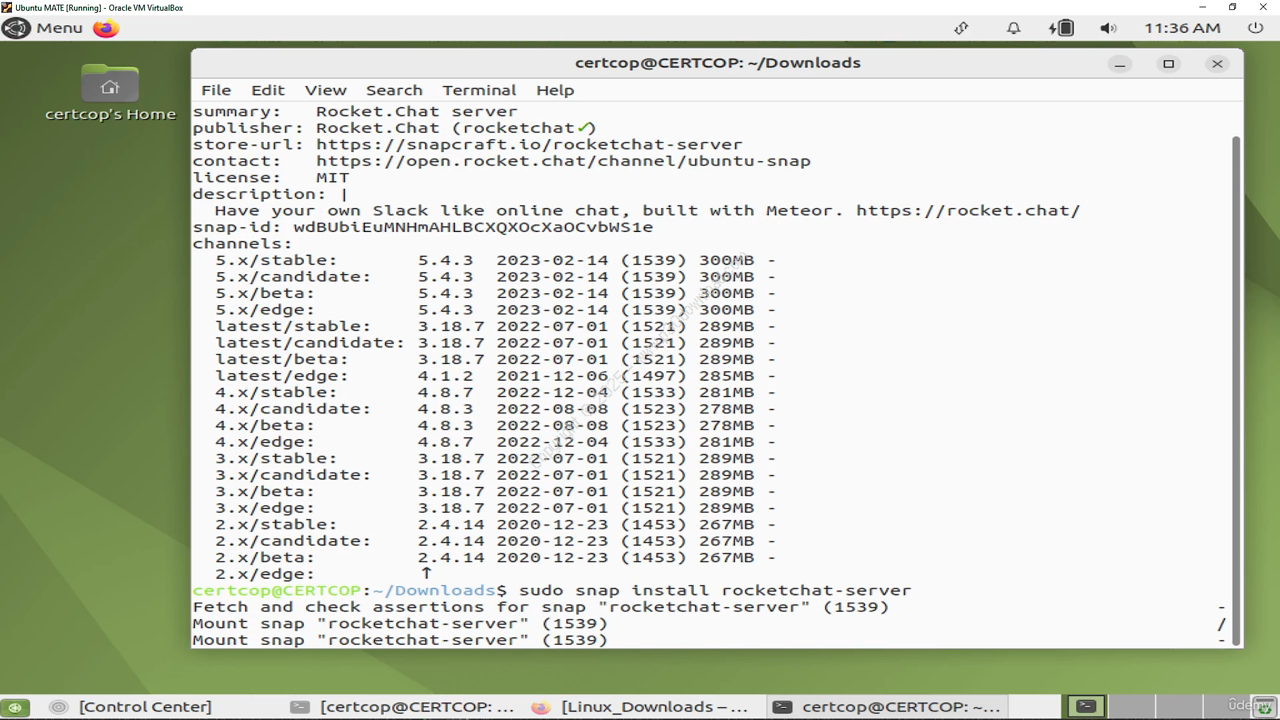Screen dimensions: 1280x720
Task: Click the terminal title certcop@CERTCOP: ~/Downloads
Action: click(x=718, y=63)
